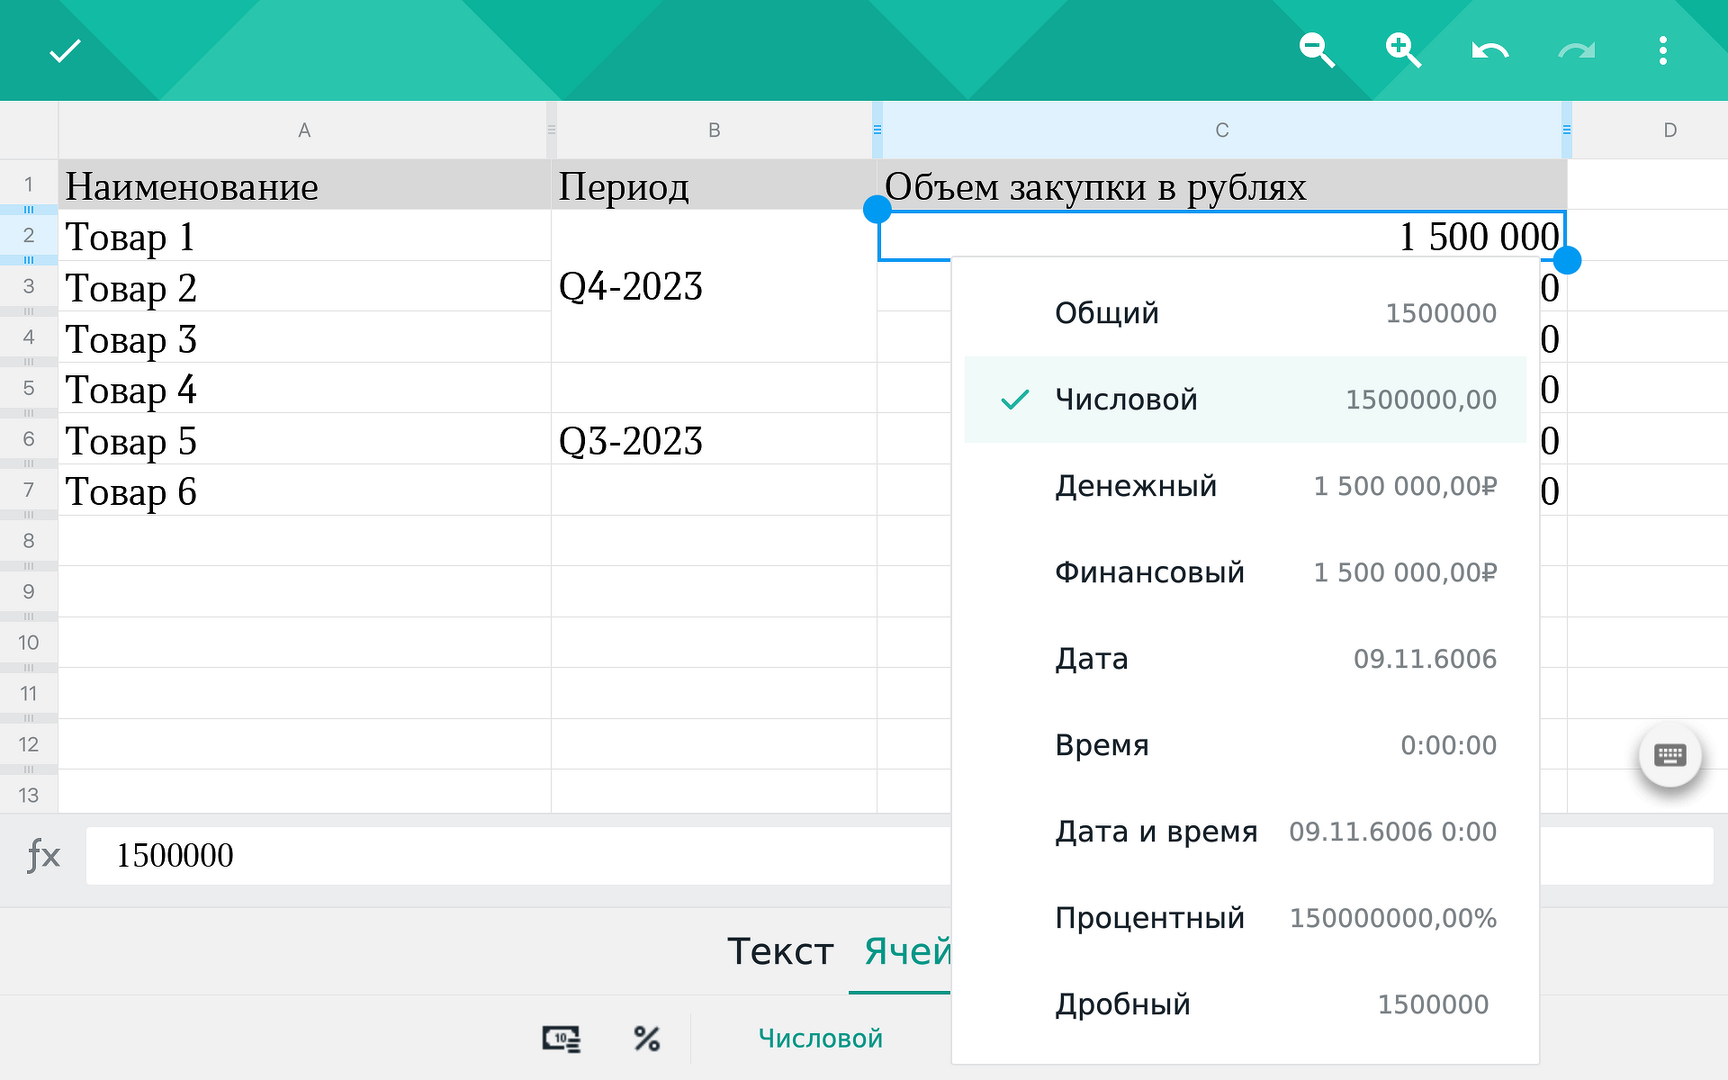Select cell Товар 5
This screenshot has width=1728, height=1080.
click(305, 440)
